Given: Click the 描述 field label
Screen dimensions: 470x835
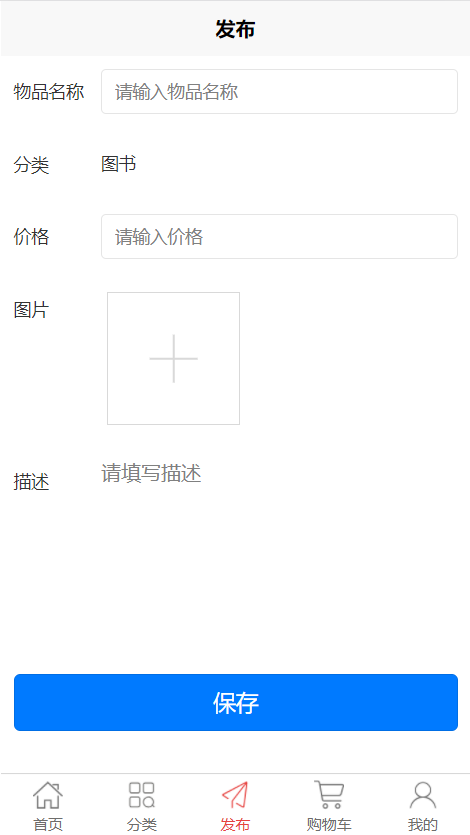Looking at the screenshot, I should pos(31,482).
